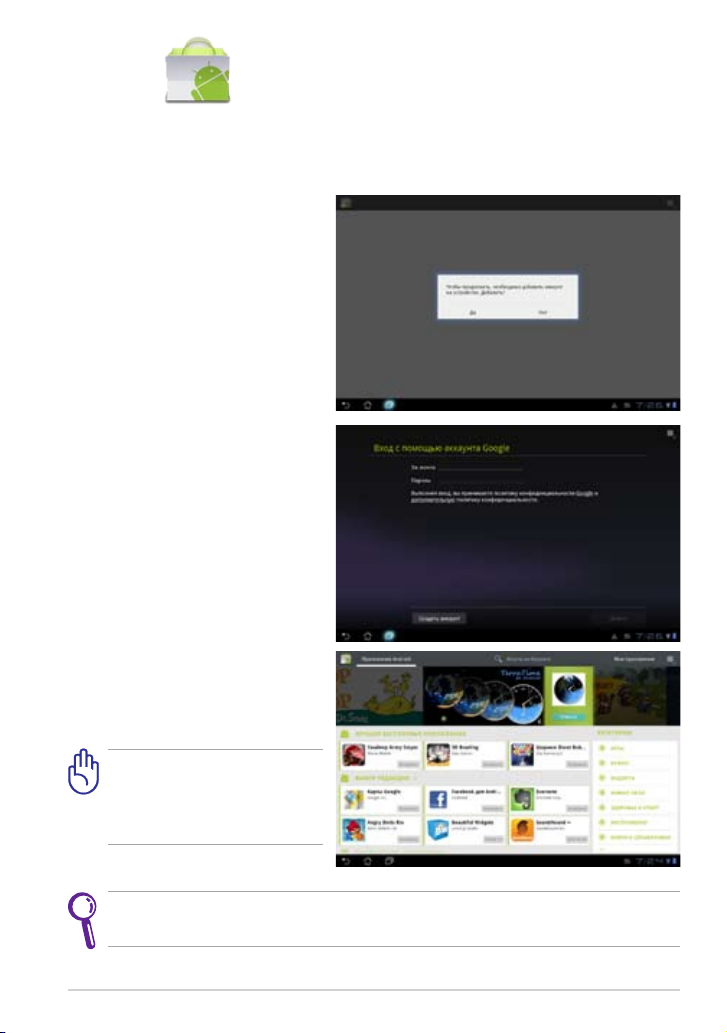The width and height of the screenshot is (727, 1033).
Task: Tap recent apps icon on Market screen navbar
Action: click(x=389, y=861)
